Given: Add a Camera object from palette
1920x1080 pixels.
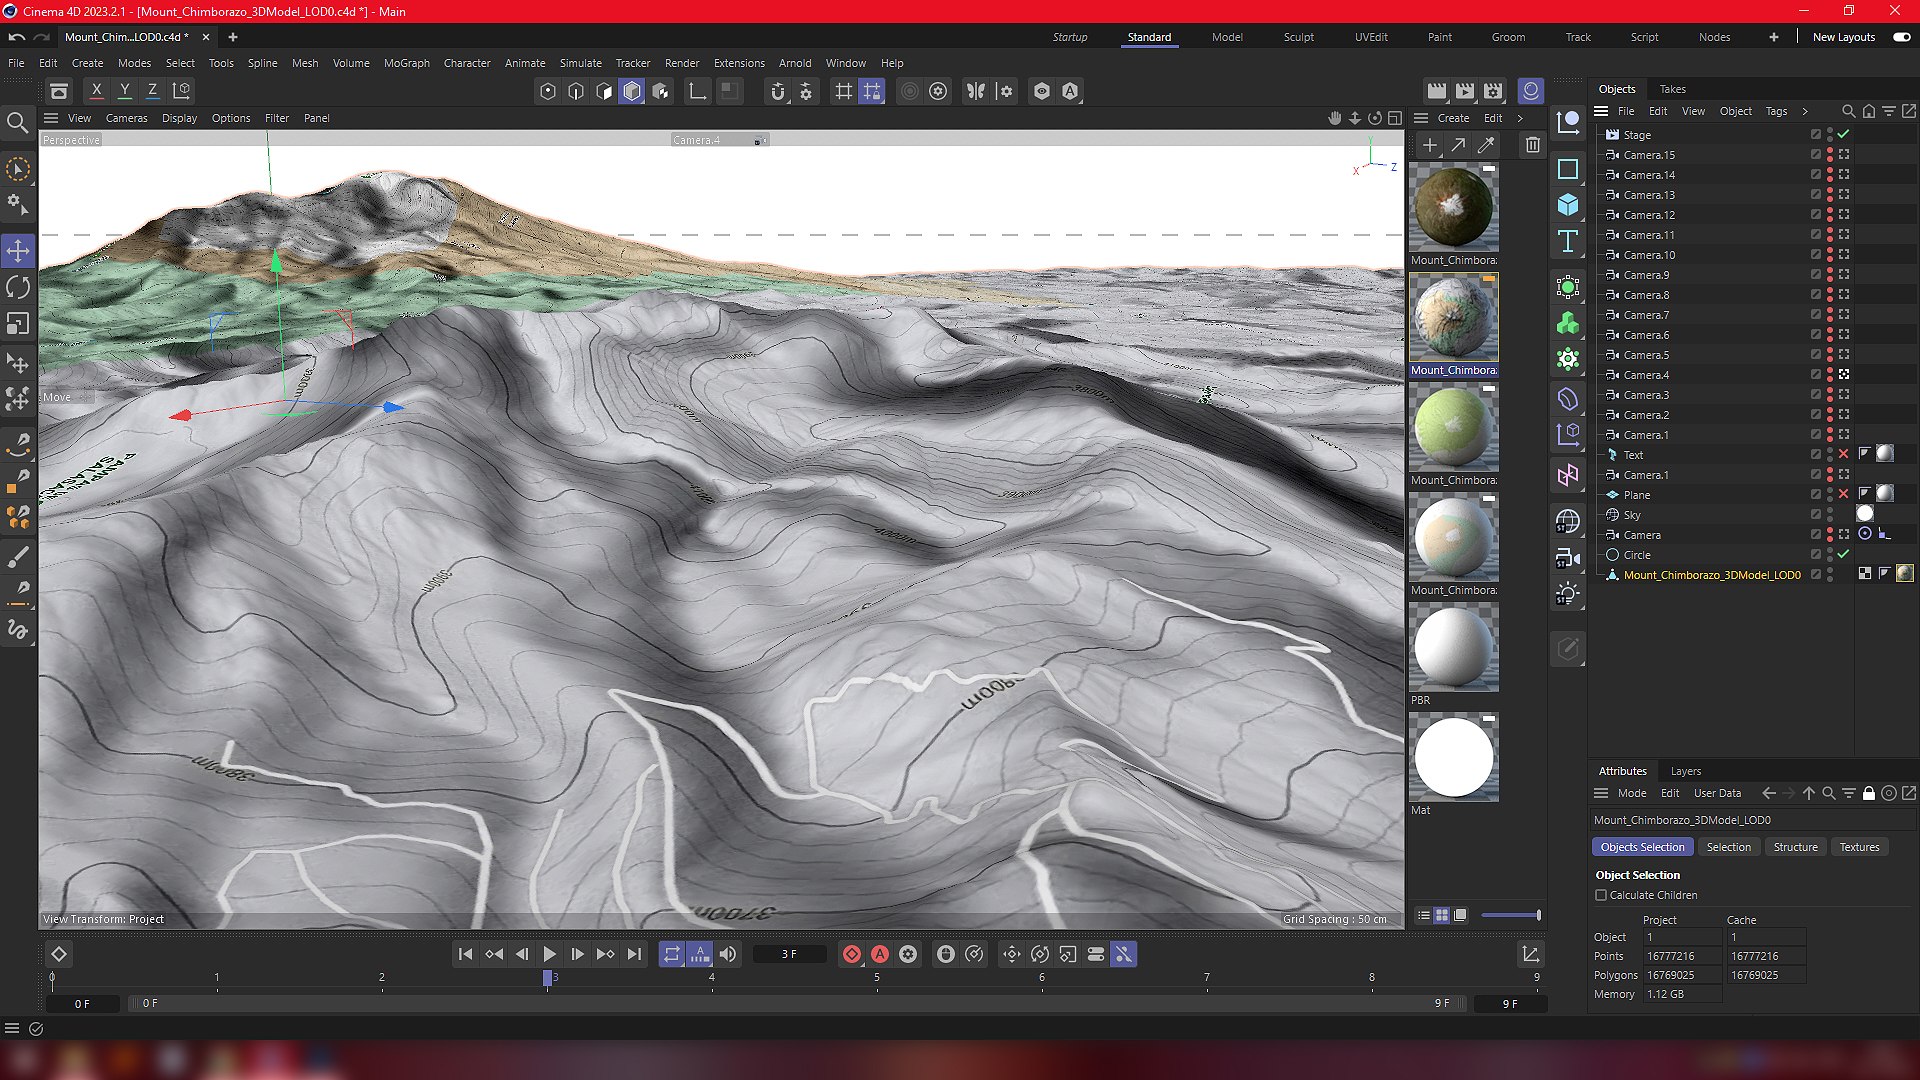Looking at the screenshot, I should 1568,558.
